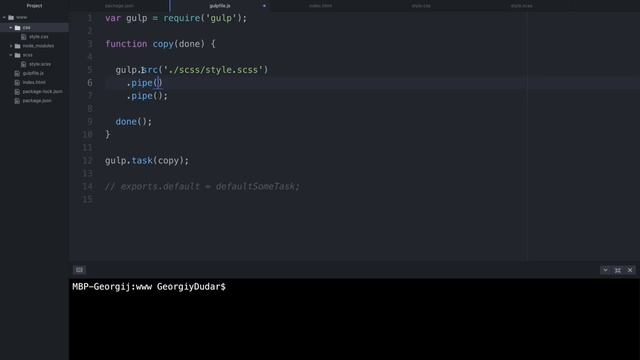Click 'gulp.task(copy);' on line 12
640x360 pixels.
(x=147, y=161)
